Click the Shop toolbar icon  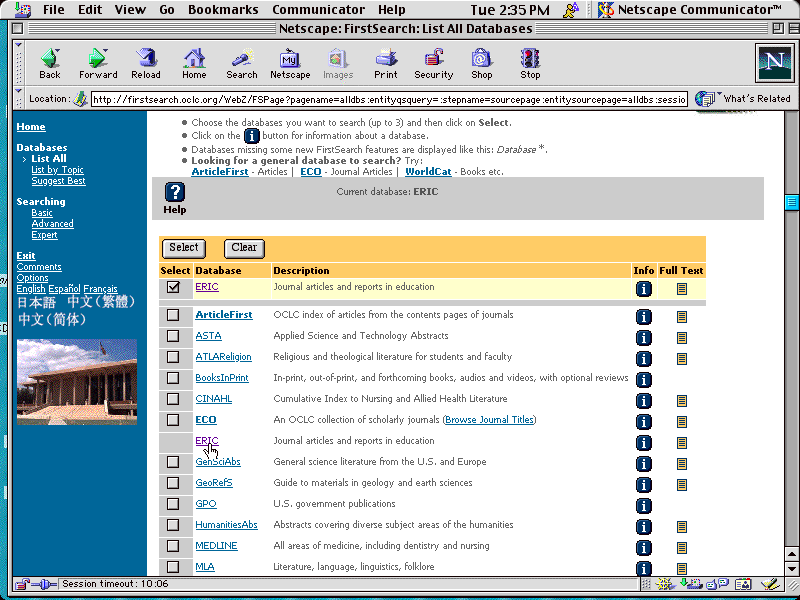[x=481, y=64]
